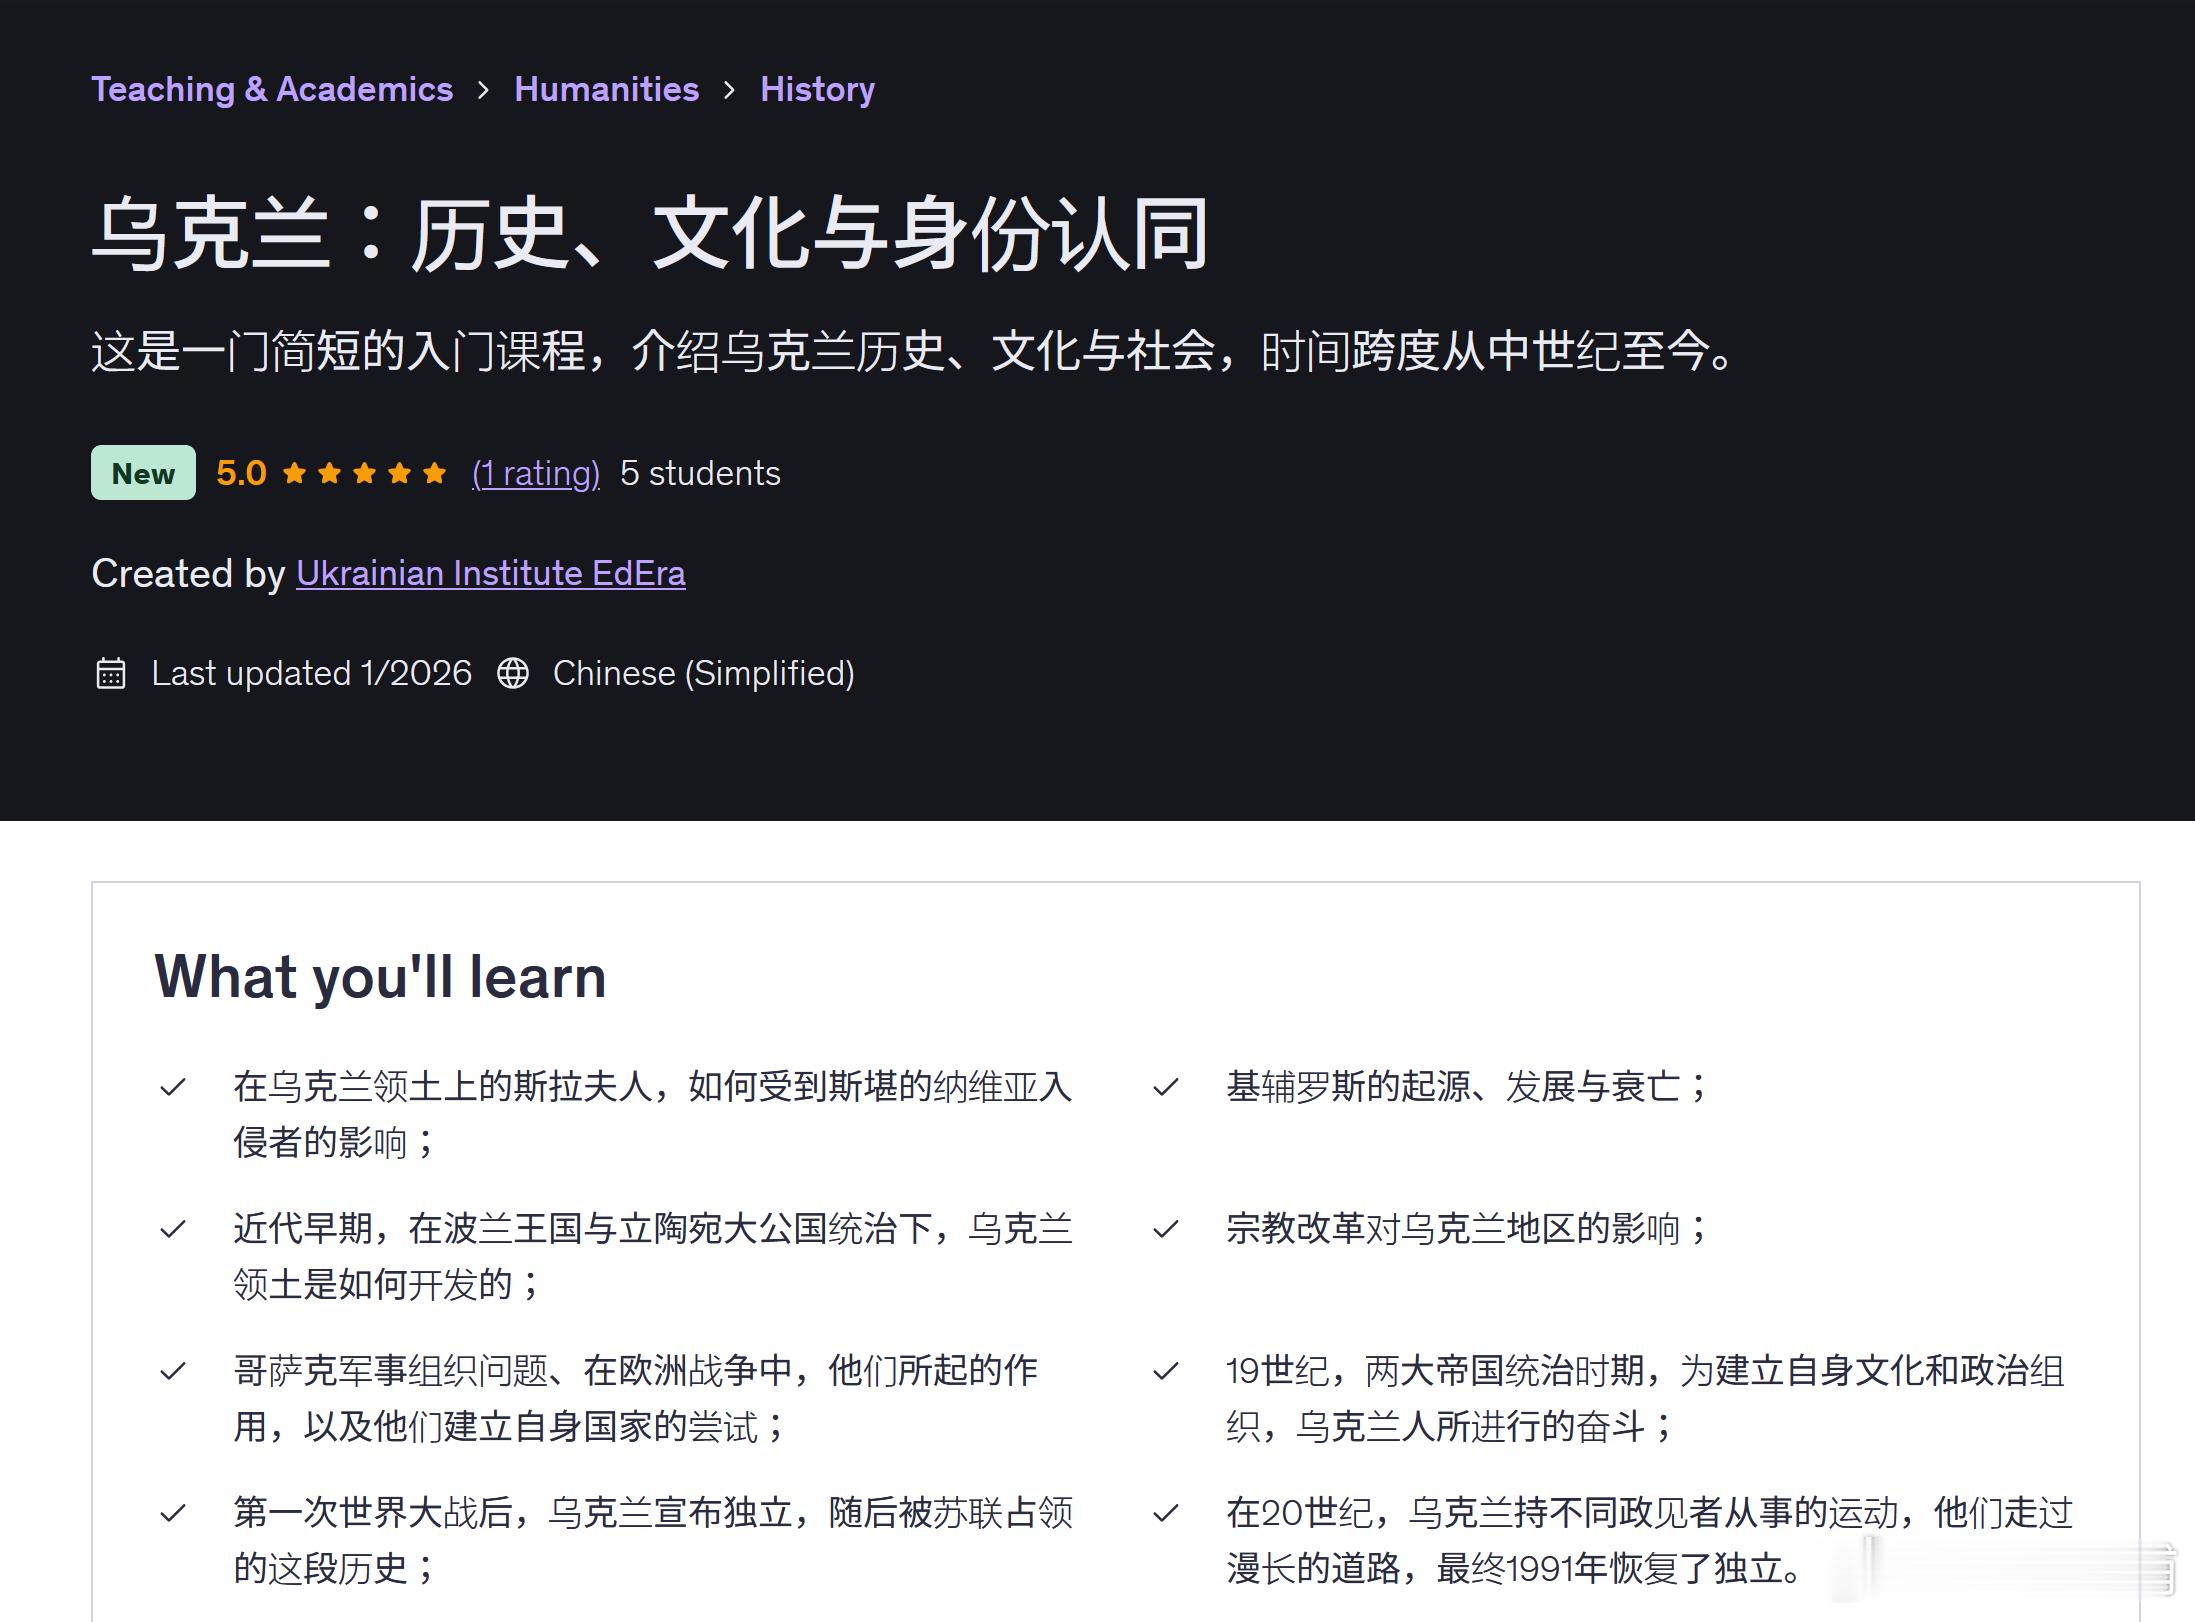Open Ukrainian Institute EdEra creator page
Viewport: 2195px width, 1622px height.
coord(490,573)
